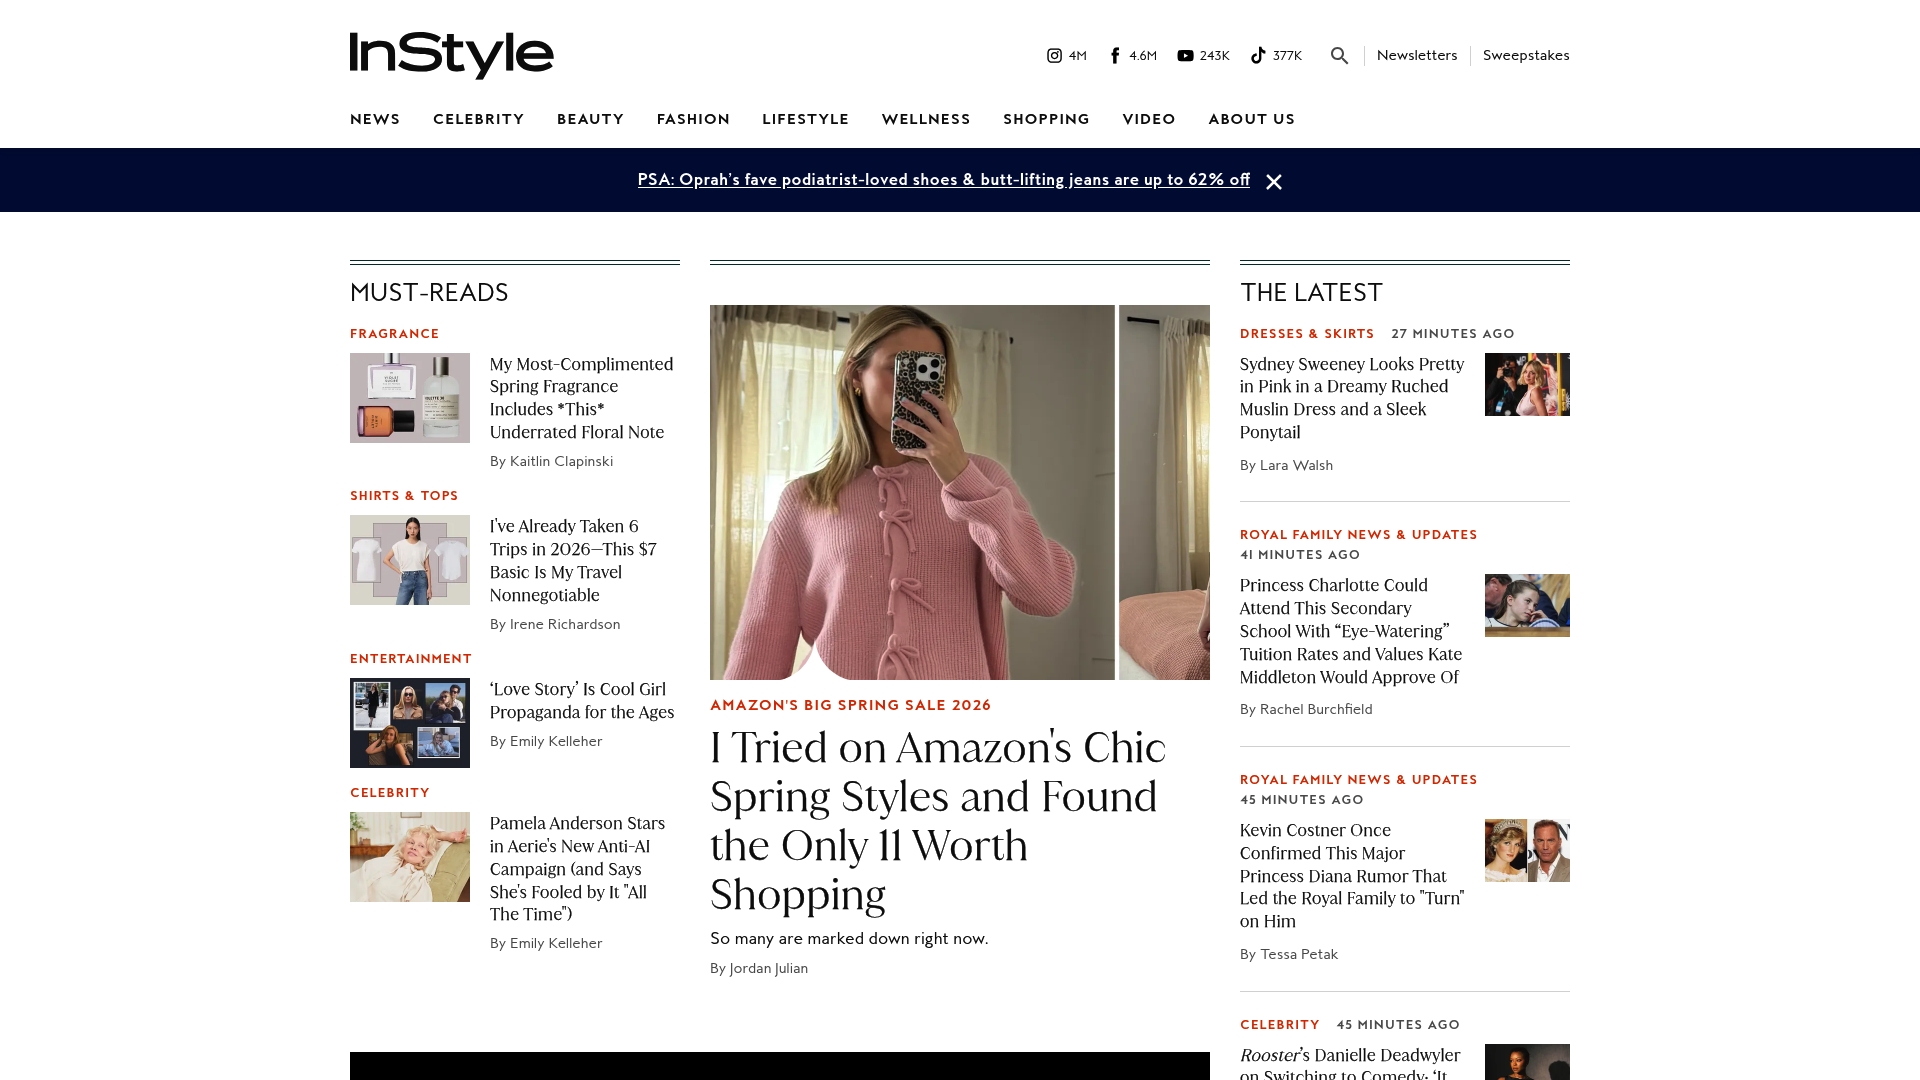
Task: Dismiss the Oprah shoes PSA banner
Action: 1274,182
